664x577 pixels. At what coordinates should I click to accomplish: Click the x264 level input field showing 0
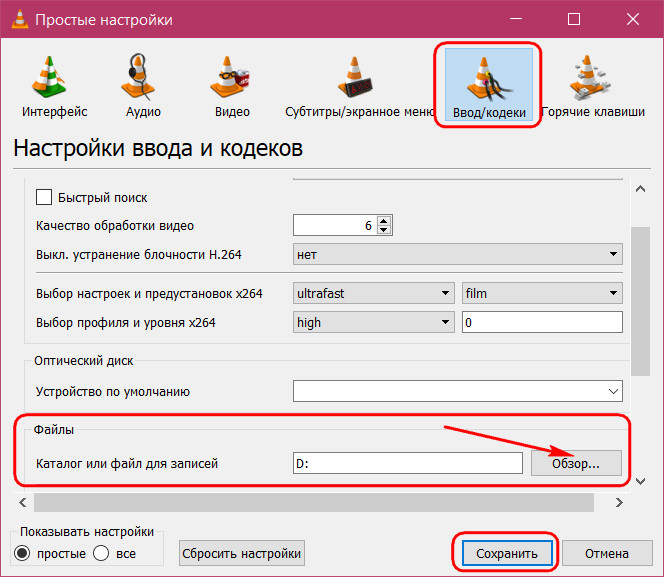542,322
